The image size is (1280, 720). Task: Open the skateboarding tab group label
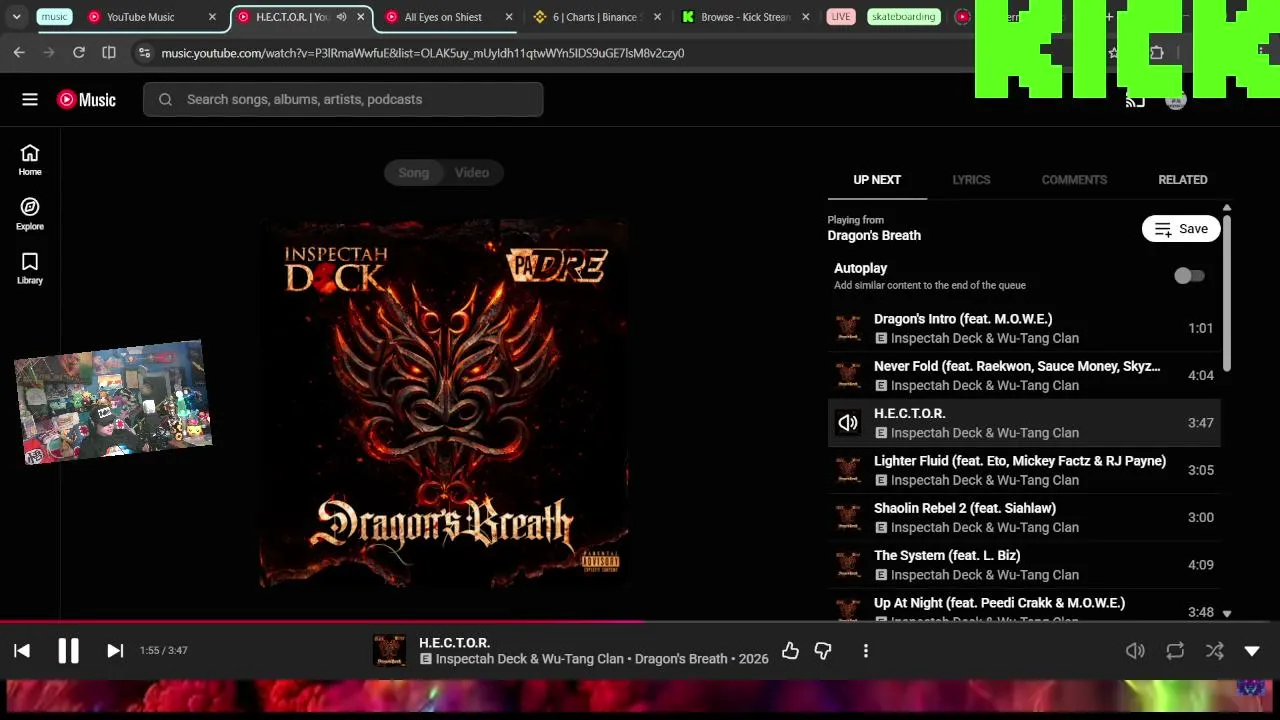[x=903, y=17]
